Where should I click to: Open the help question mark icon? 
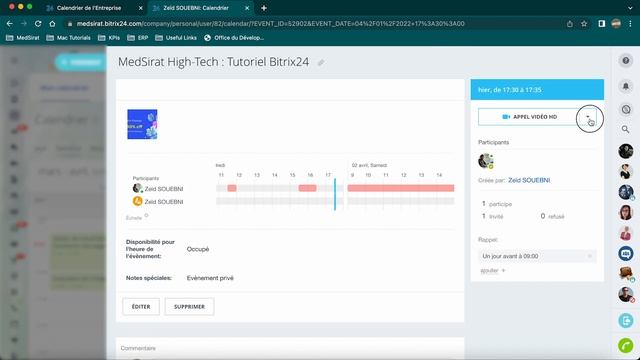[626, 61]
